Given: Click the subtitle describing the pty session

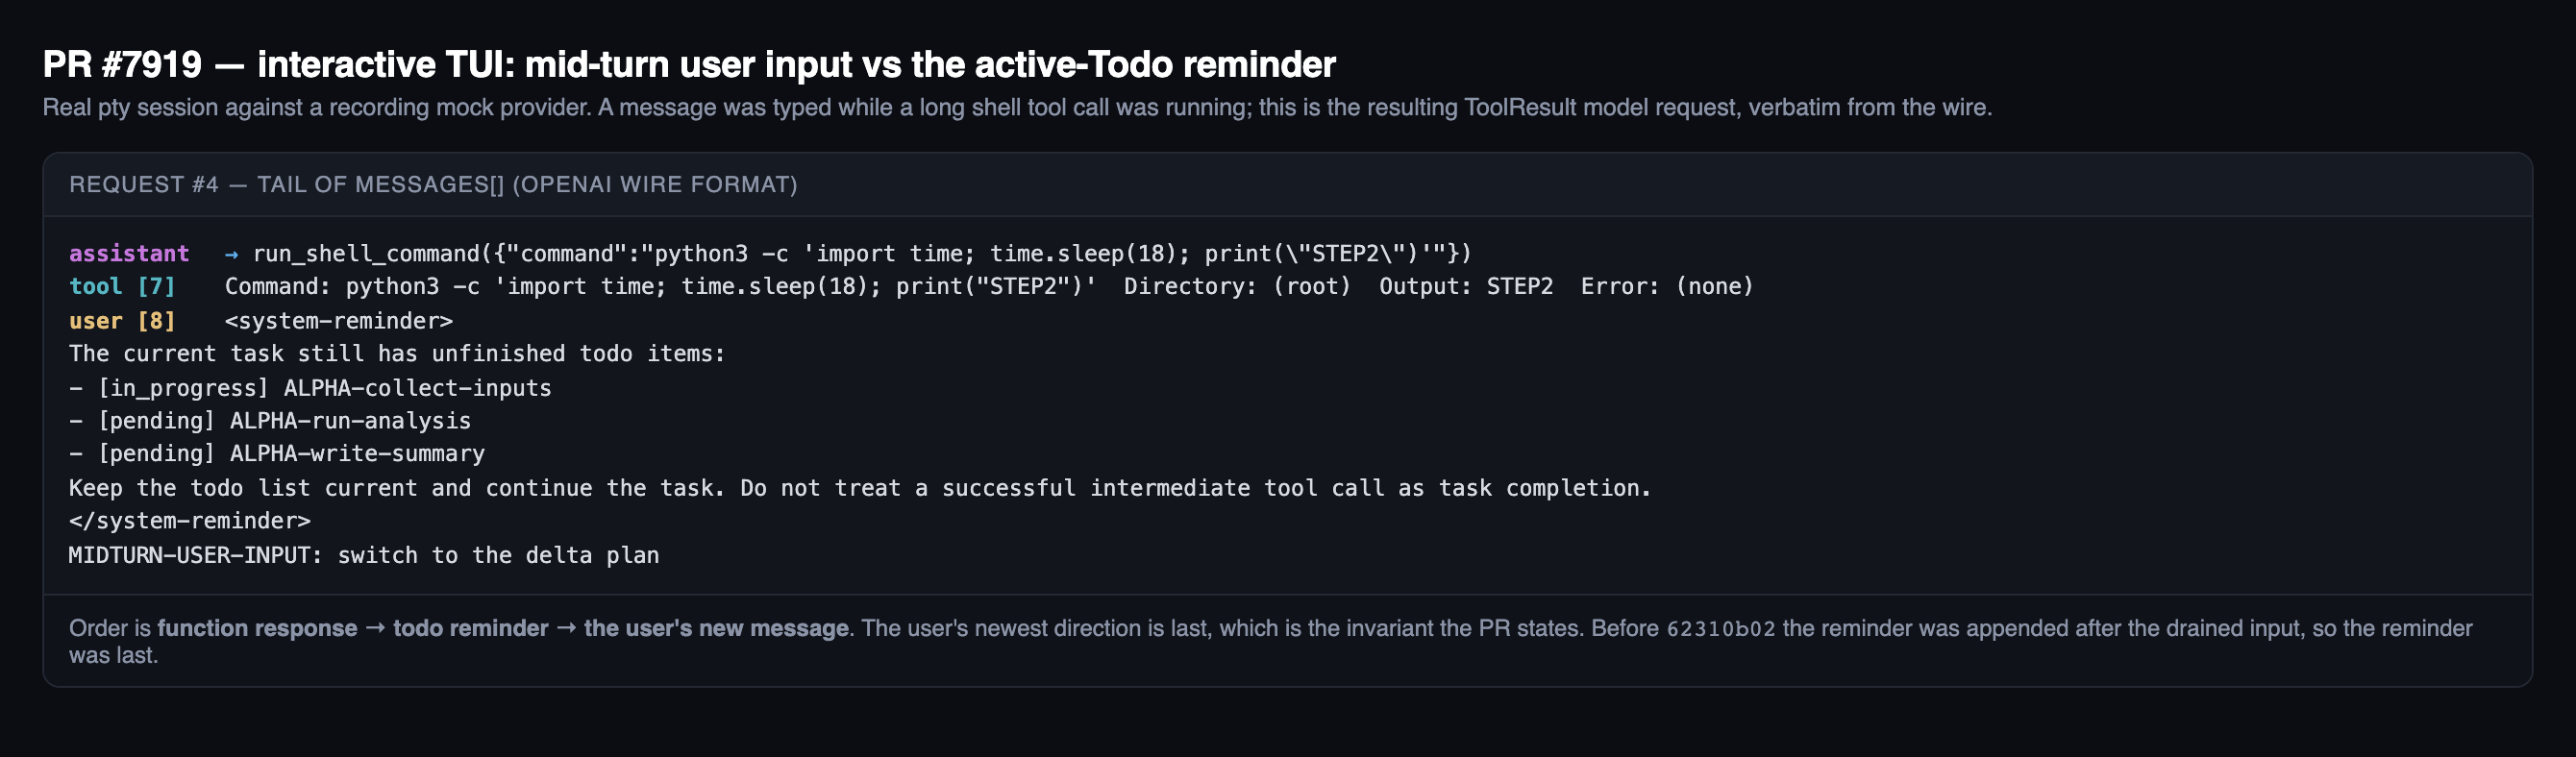Looking at the screenshot, I should pos(1017,107).
